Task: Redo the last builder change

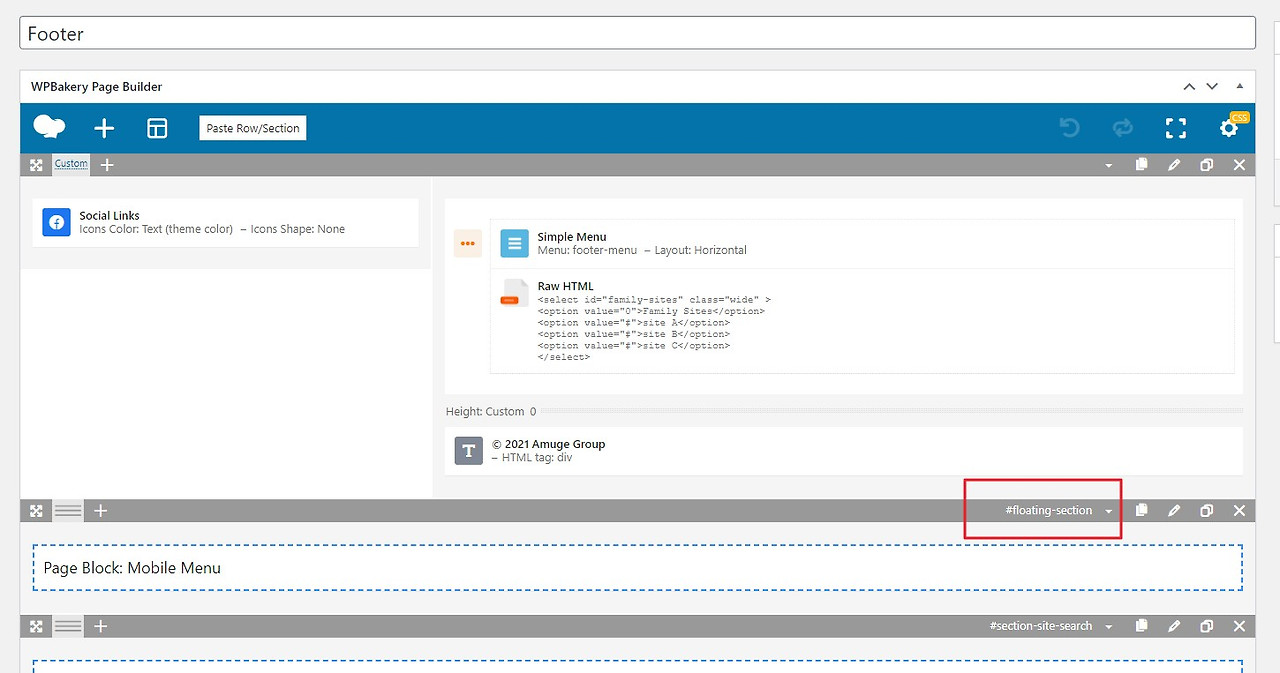Action: click(1122, 128)
